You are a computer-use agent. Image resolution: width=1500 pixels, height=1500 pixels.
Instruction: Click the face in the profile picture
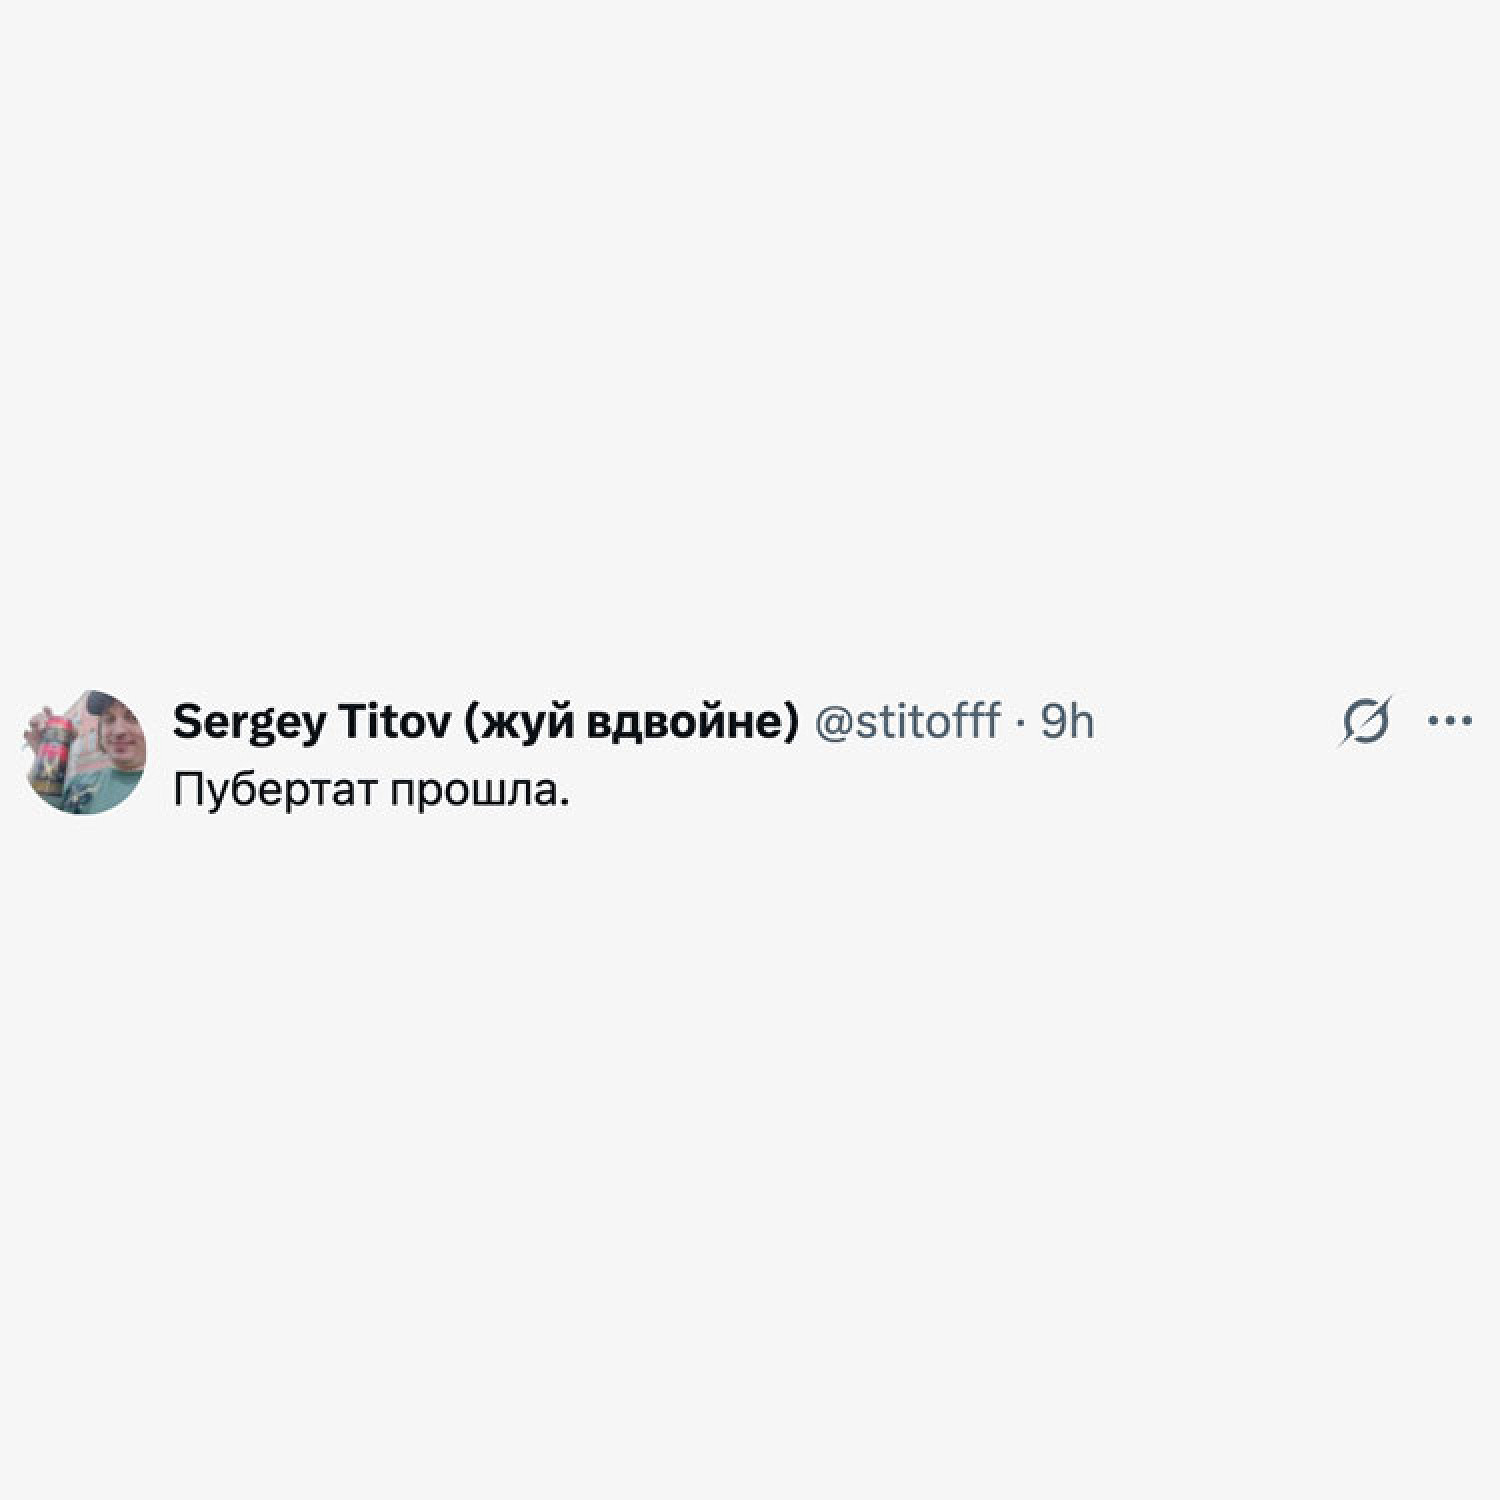119,733
